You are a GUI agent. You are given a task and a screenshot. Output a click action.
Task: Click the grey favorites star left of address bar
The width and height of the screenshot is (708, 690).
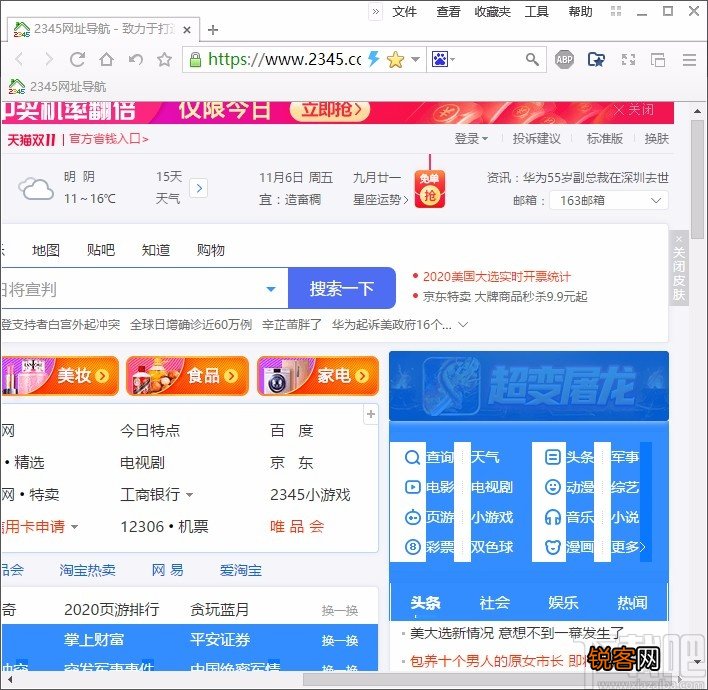click(x=164, y=59)
